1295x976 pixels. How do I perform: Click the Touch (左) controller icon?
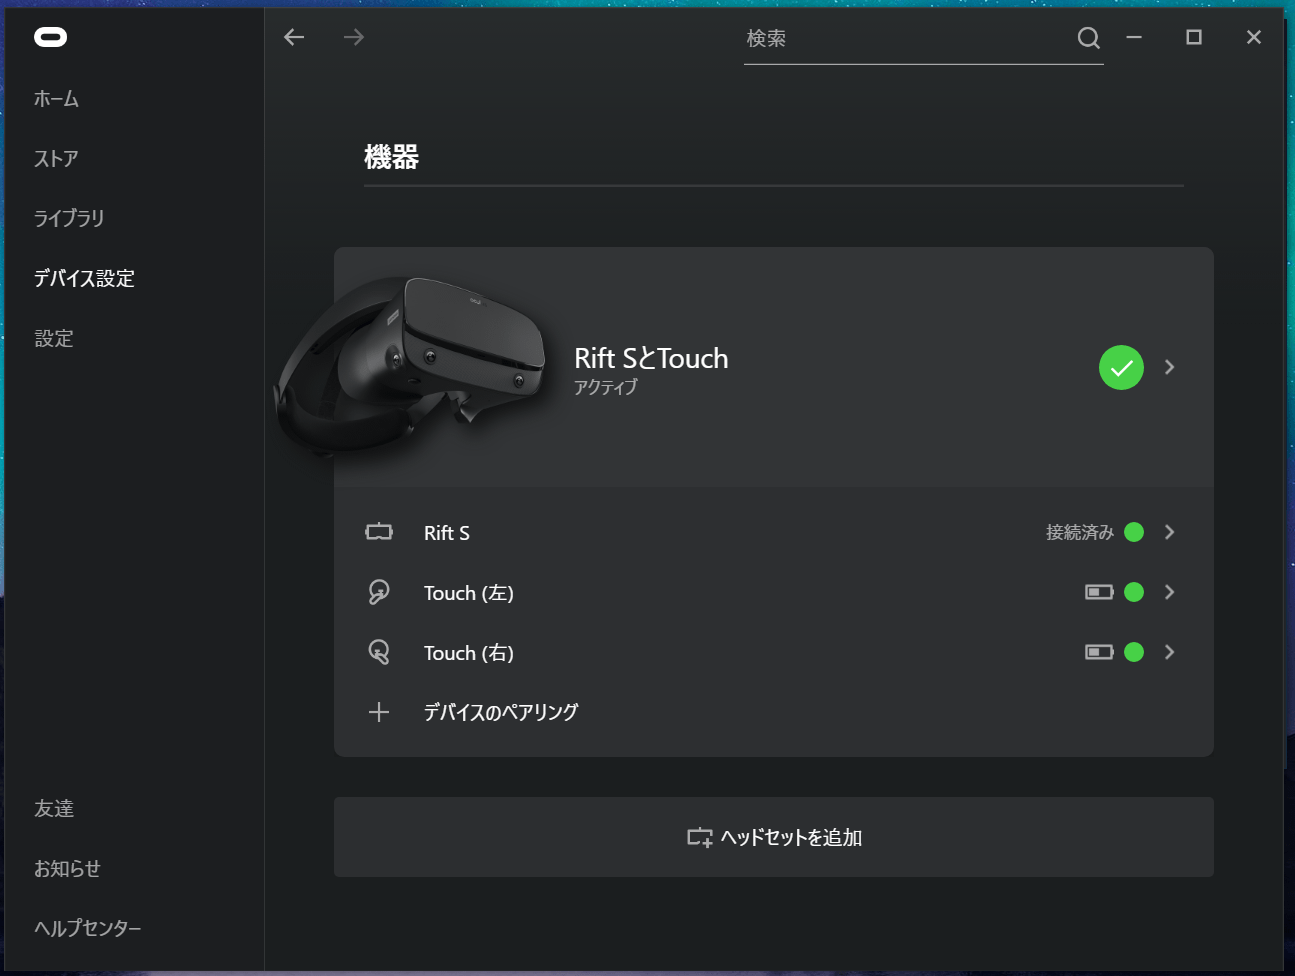tap(379, 592)
